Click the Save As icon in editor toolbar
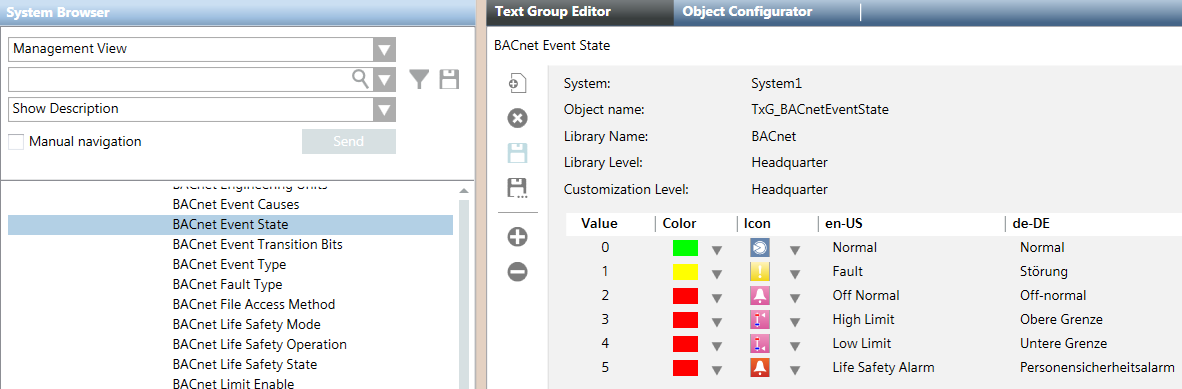1182x389 pixels. [x=517, y=188]
